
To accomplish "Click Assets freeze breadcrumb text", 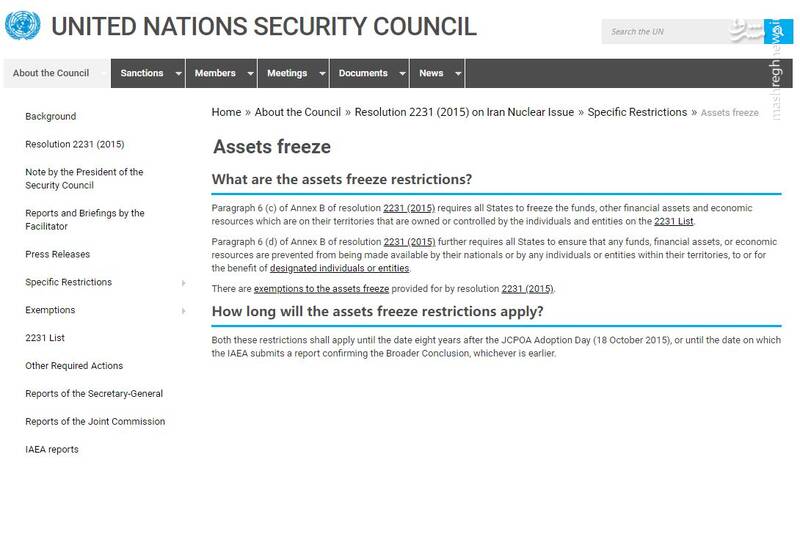I will click(730, 113).
